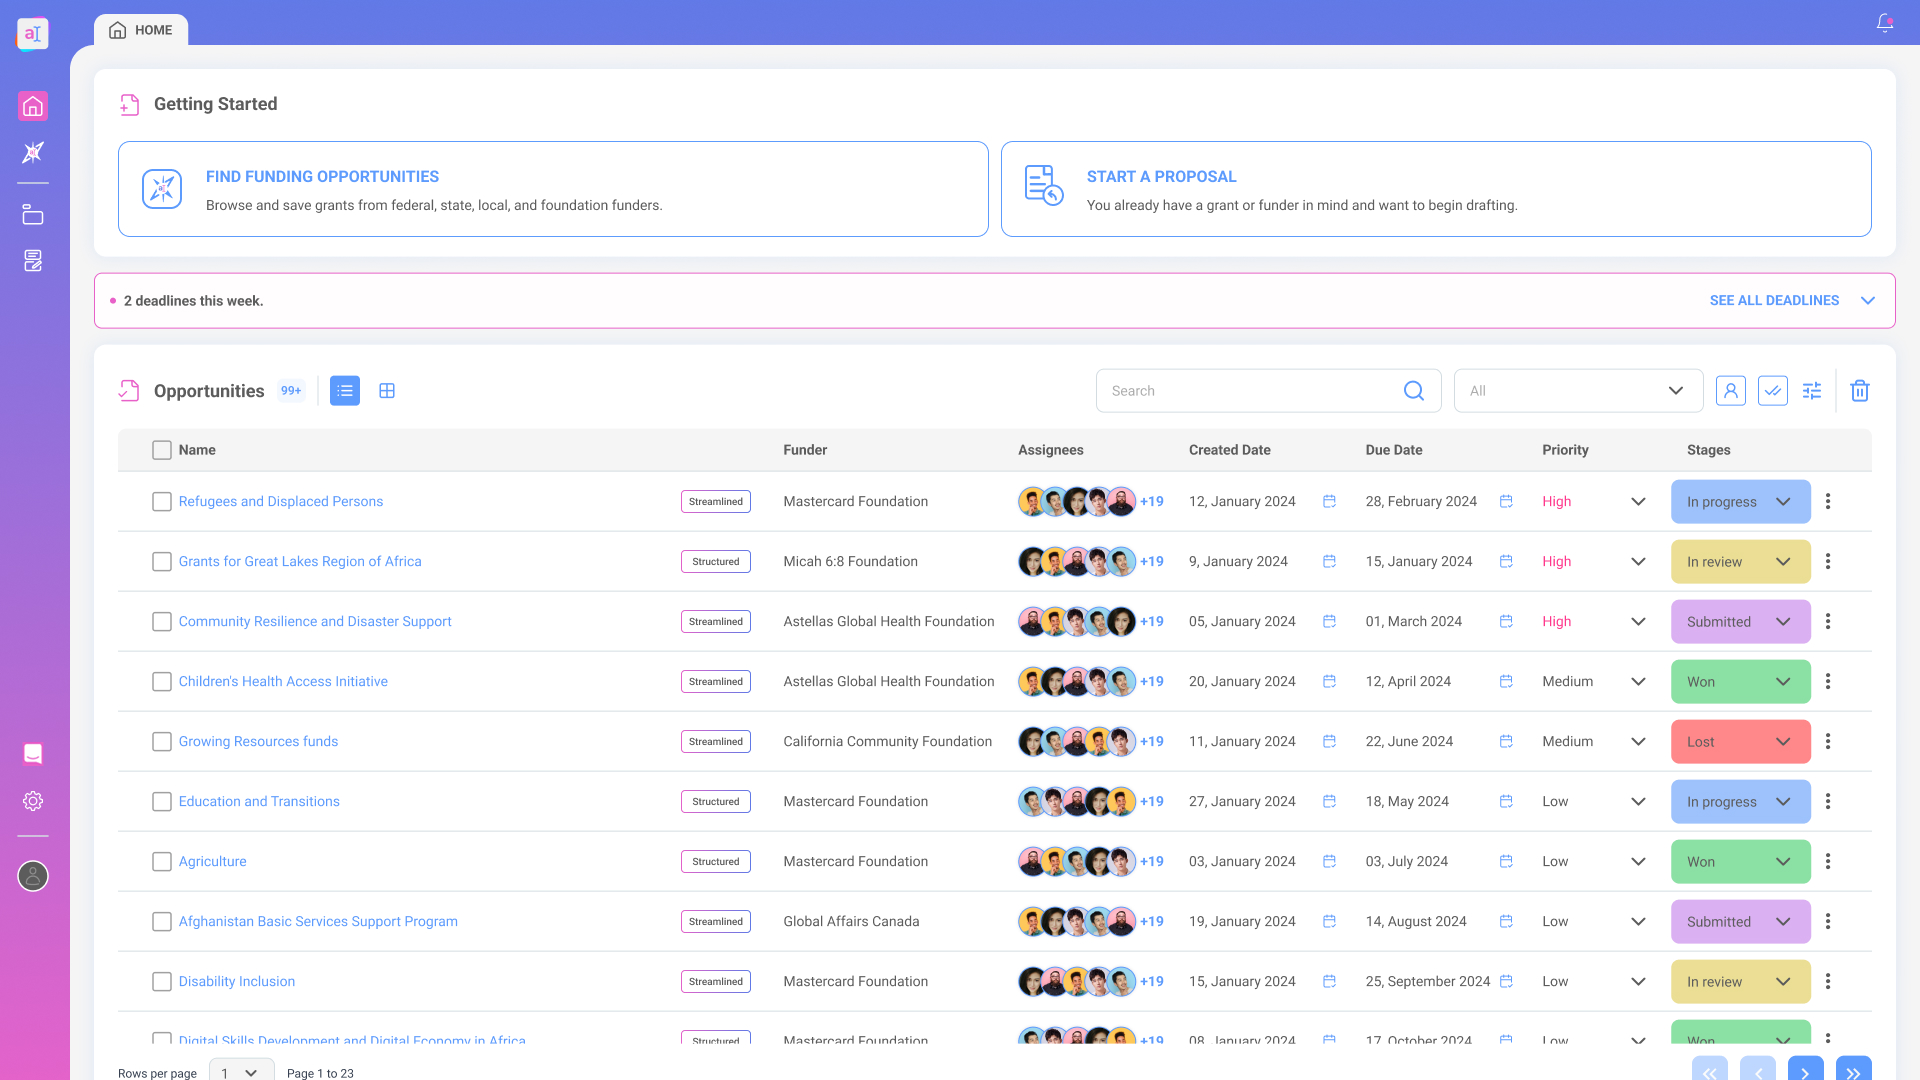Check Children's Health Access Initiative row
The width and height of the screenshot is (1920, 1080).
coord(162,681)
